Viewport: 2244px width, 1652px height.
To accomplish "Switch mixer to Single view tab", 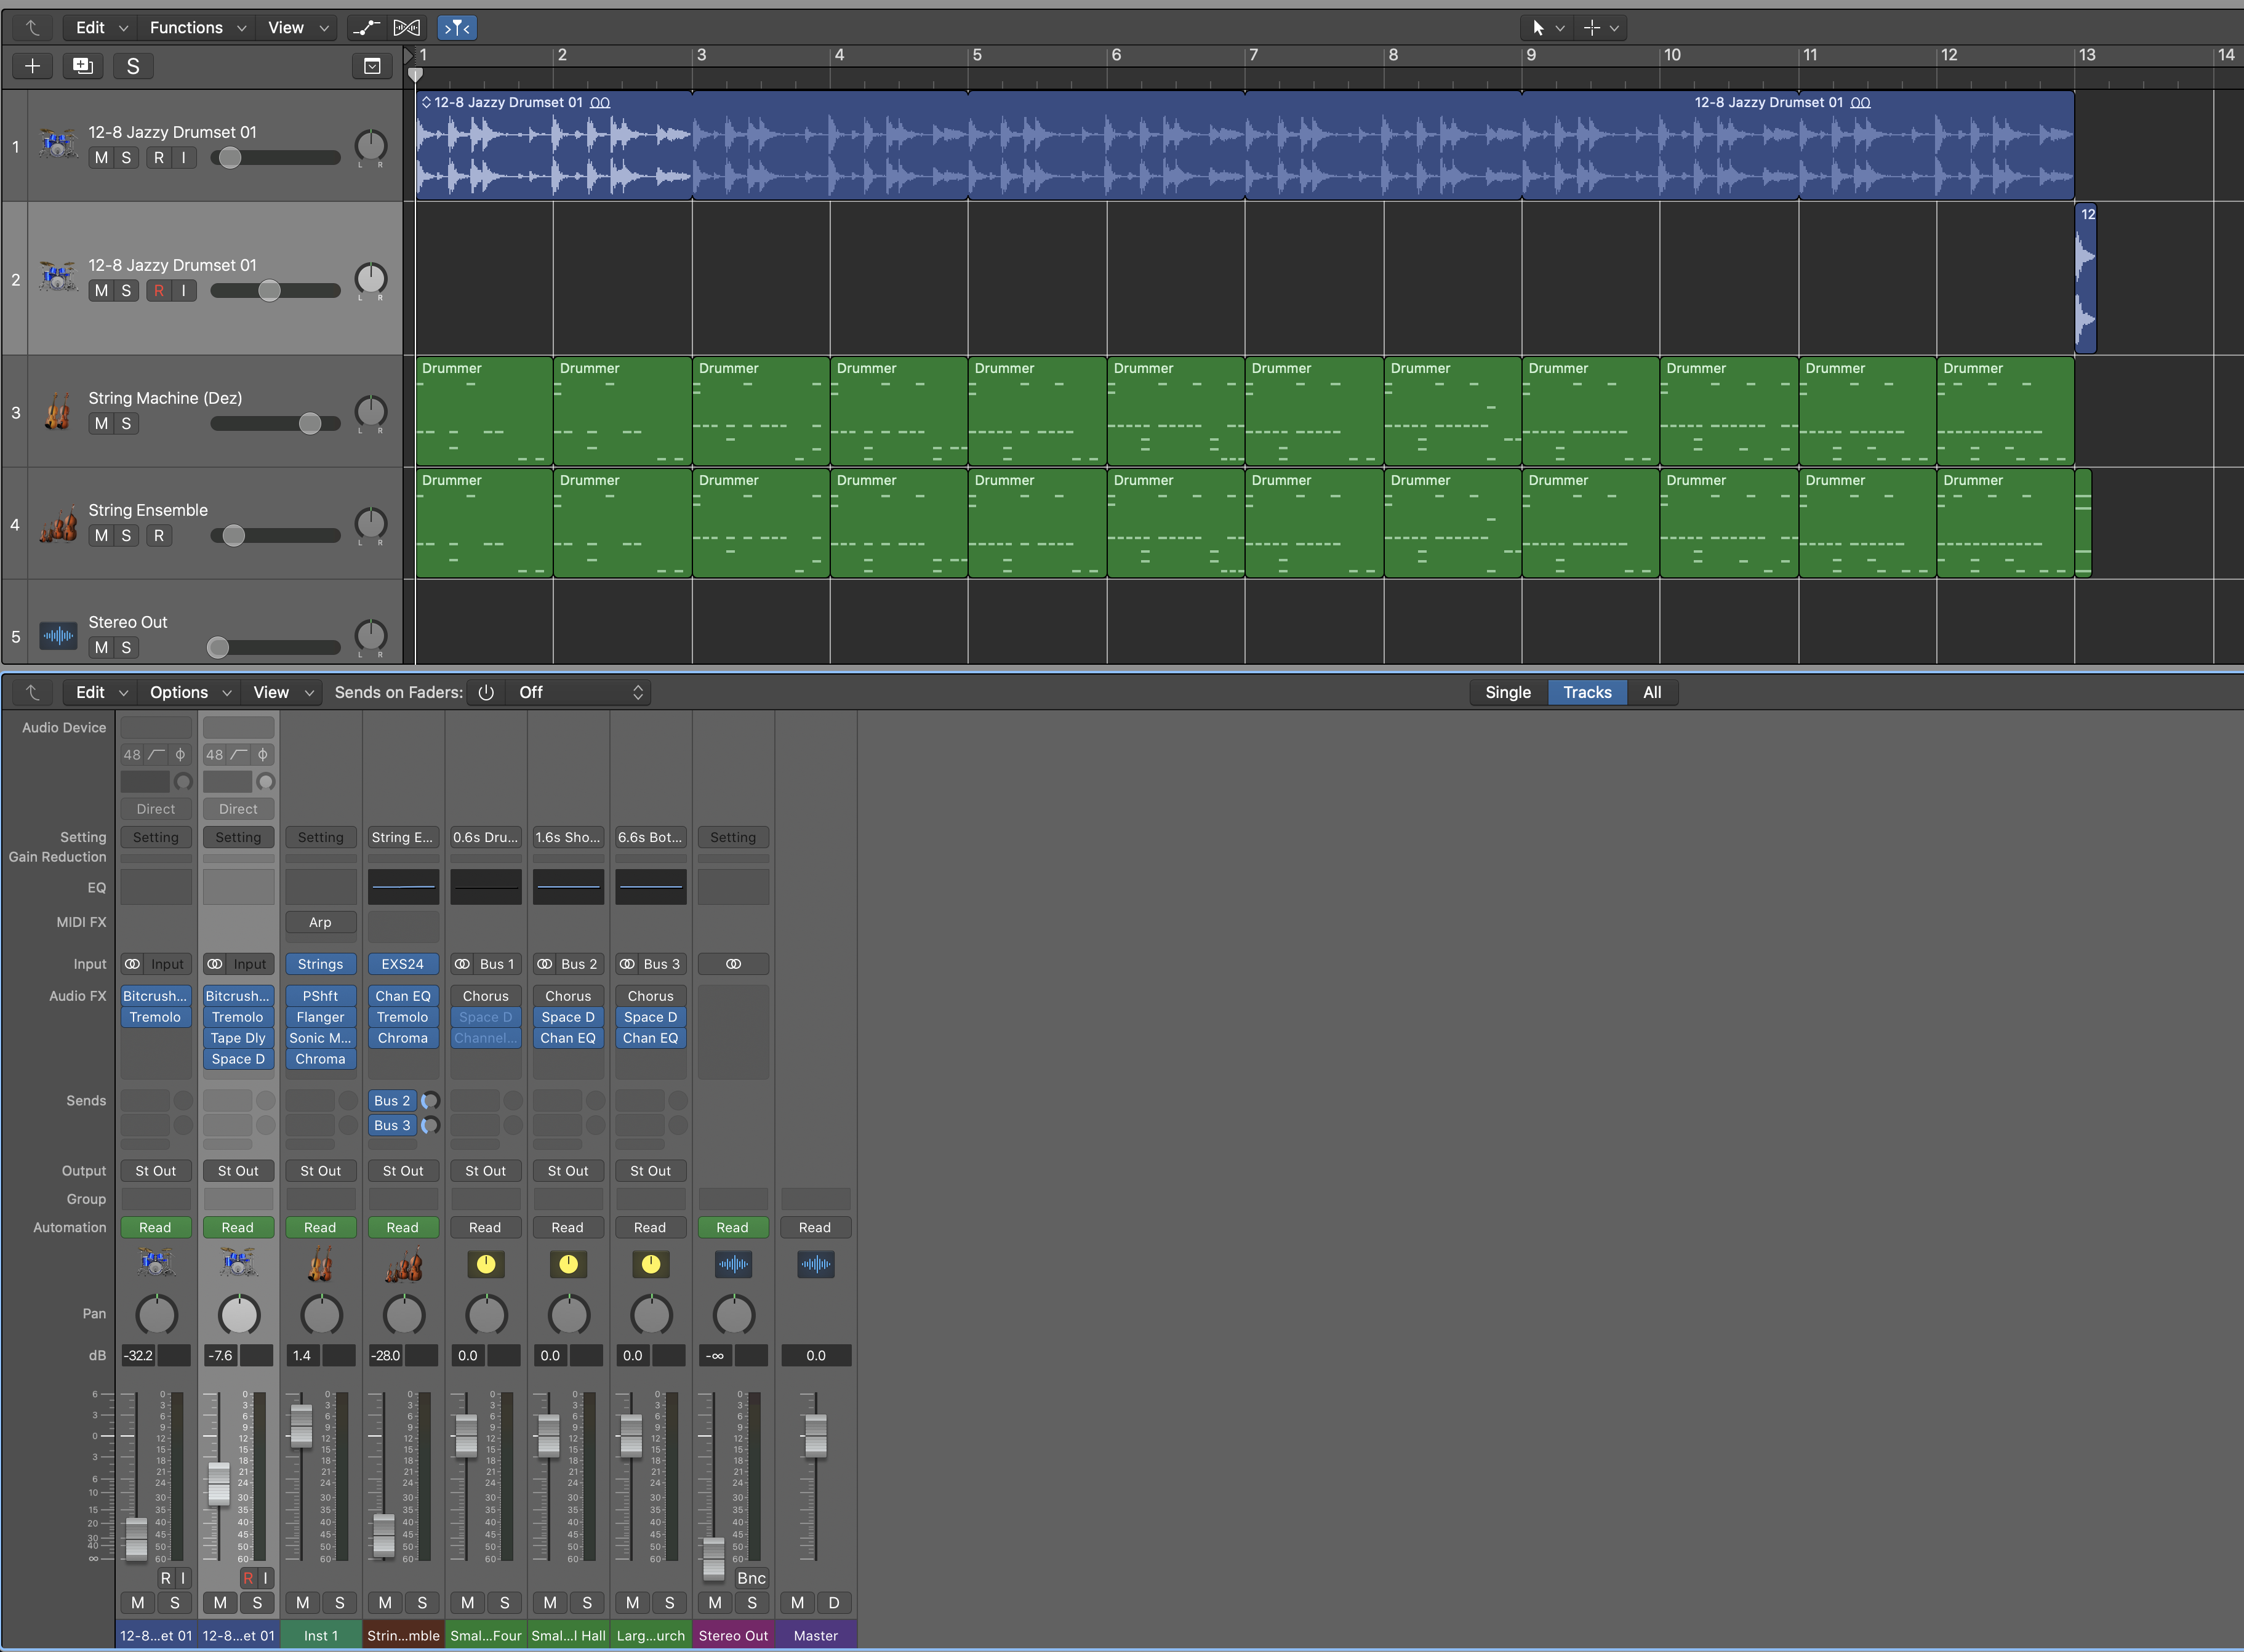I will (x=1507, y=692).
